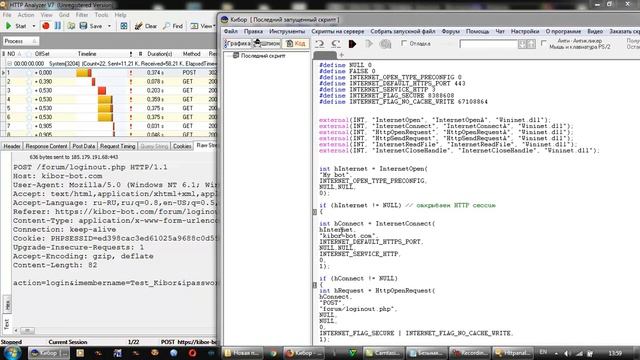Collapse the hInternet if-block fold marker
This screenshot has width=640, height=360.
pos(315,212)
